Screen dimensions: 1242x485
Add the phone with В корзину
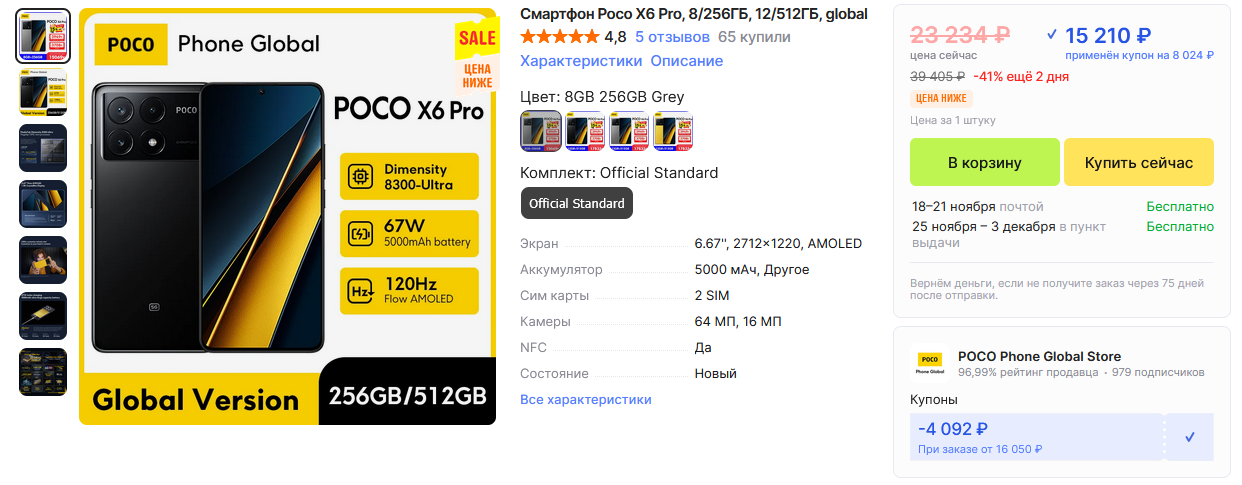click(984, 162)
